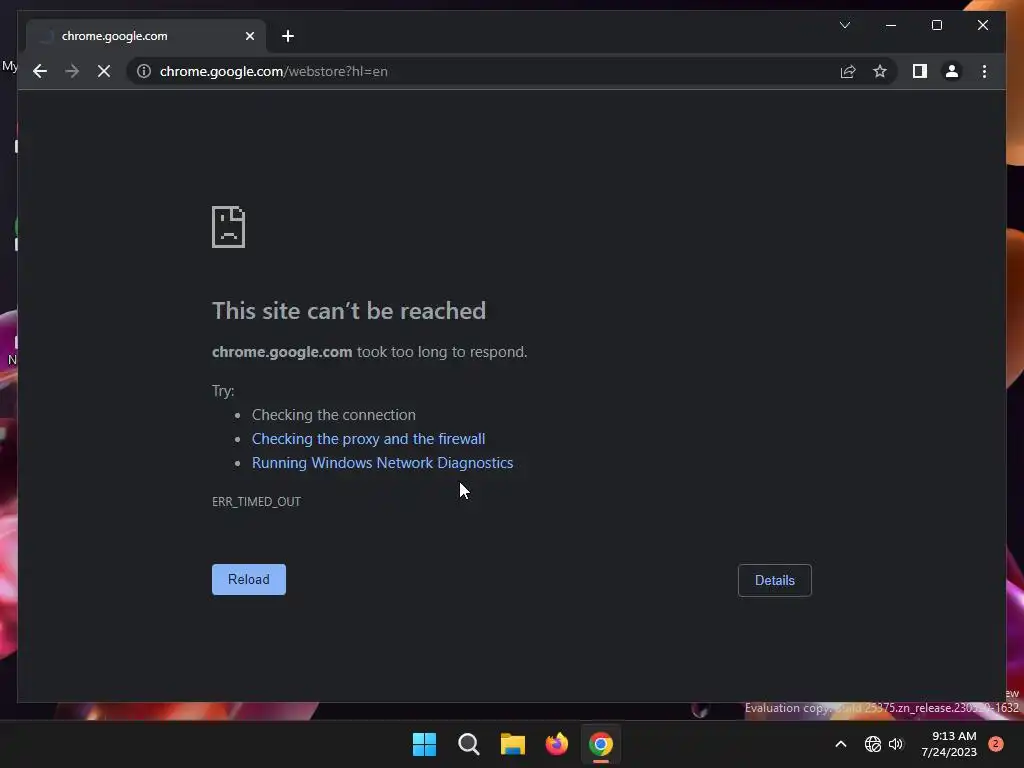Open the tab search dropdown
The image size is (1024, 768).
pyautogui.click(x=844, y=25)
